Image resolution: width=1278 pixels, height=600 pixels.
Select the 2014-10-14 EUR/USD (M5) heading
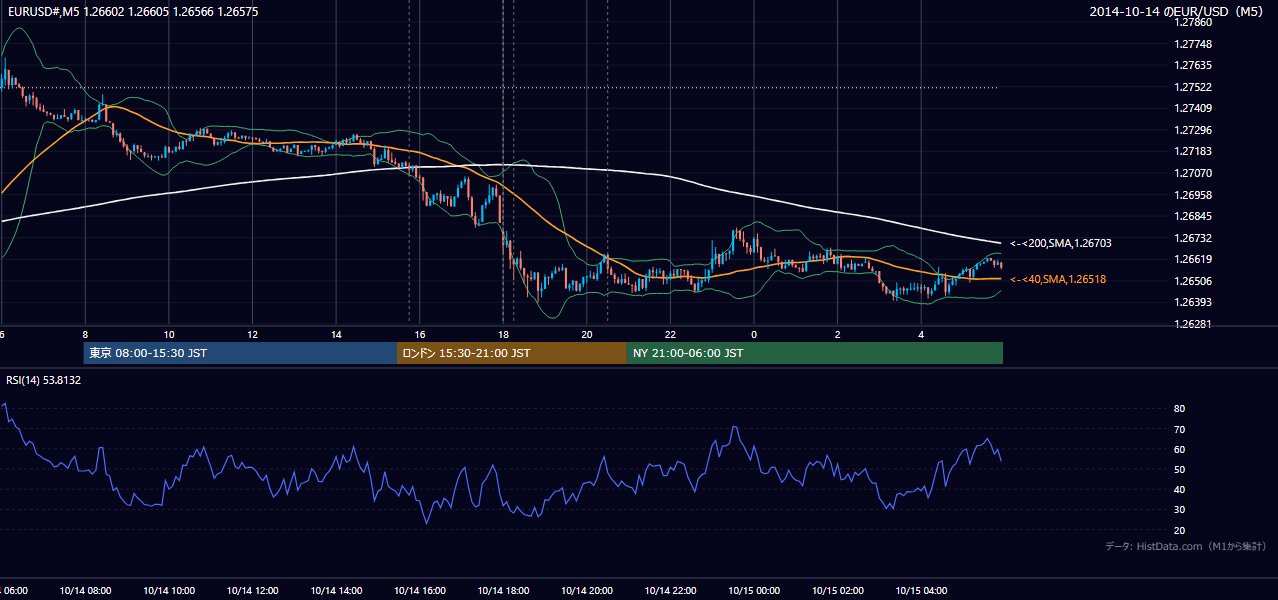click(1177, 12)
